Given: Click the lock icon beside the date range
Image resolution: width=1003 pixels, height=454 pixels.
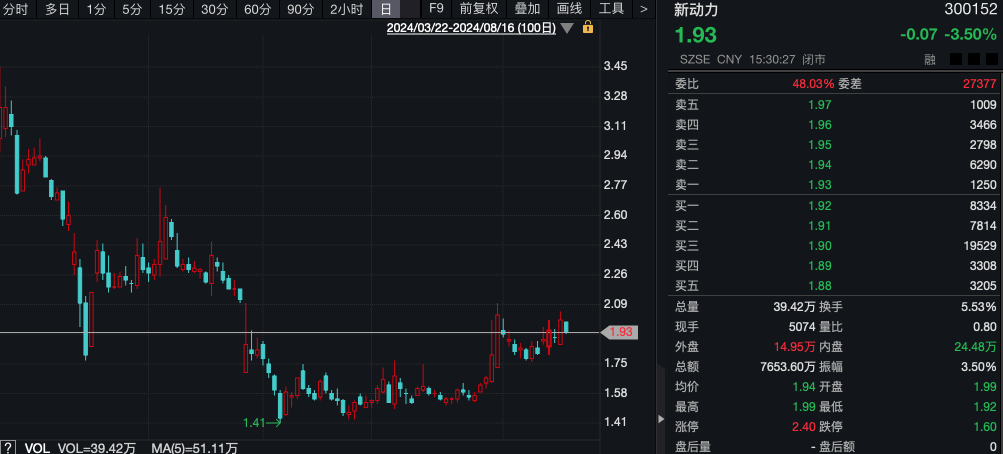Looking at the screenshot, I should [x=588, y=28].
